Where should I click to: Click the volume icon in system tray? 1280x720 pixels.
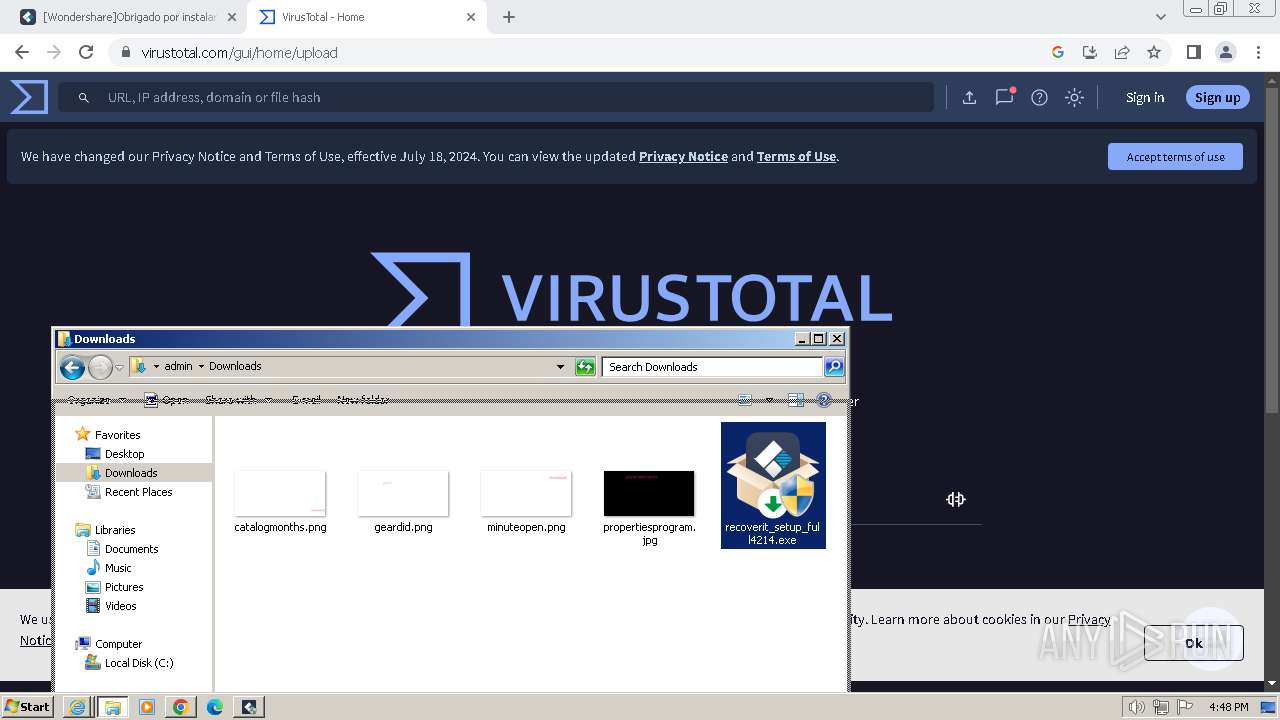[1137, 707]
